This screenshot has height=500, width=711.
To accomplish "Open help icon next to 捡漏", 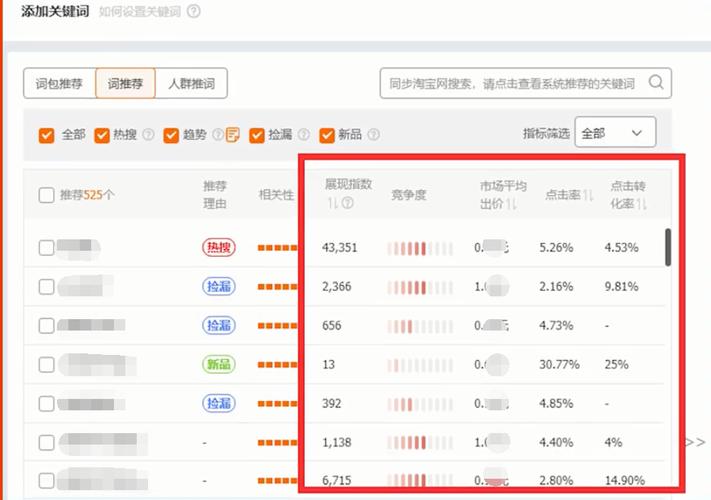I will 303,135.
